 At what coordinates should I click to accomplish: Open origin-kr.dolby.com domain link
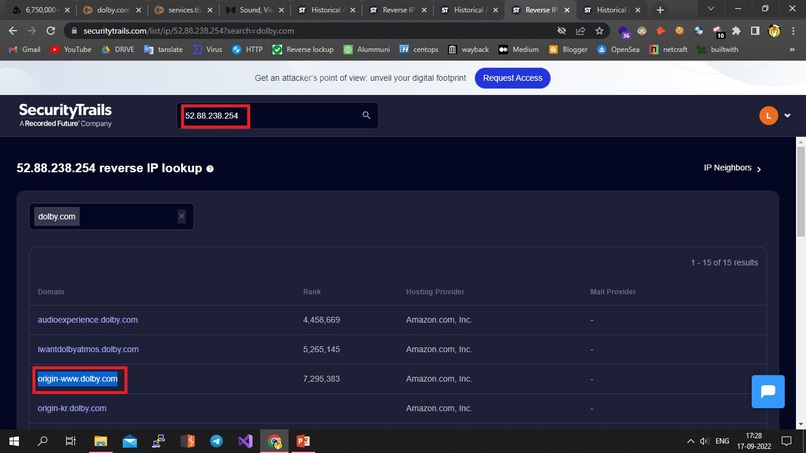coord(72,408)
